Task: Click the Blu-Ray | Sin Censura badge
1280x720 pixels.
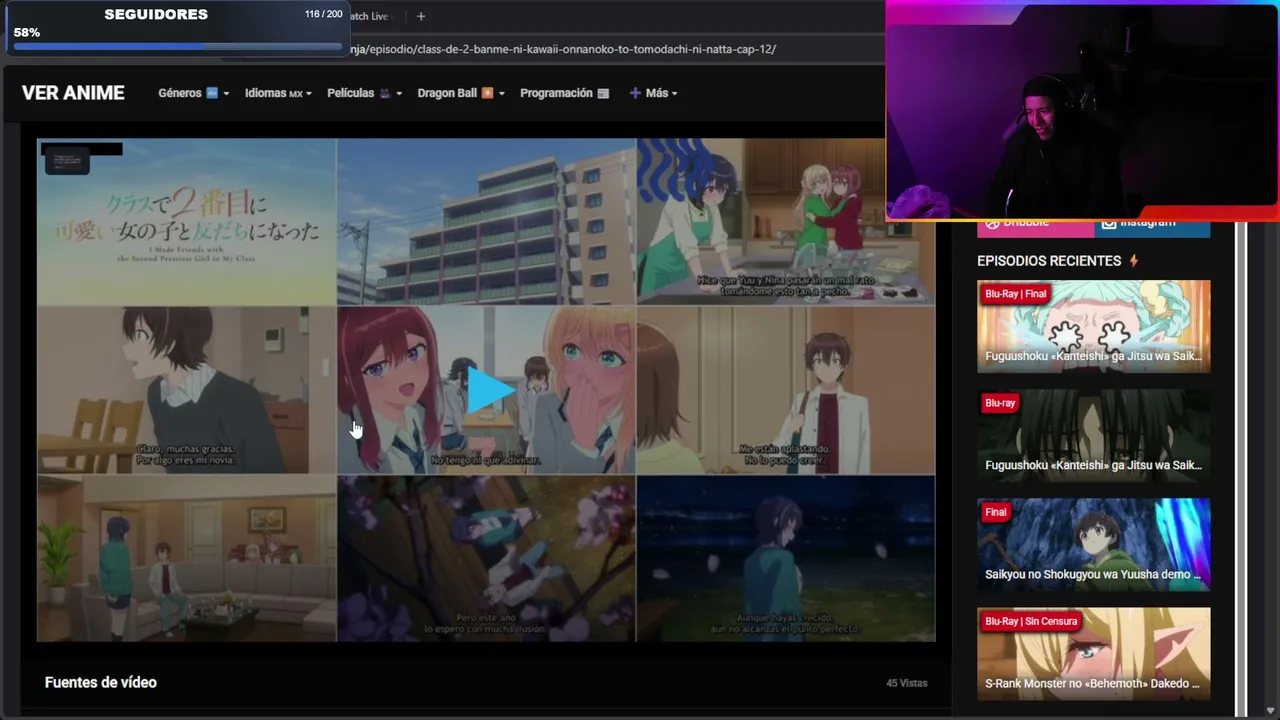Action: pos(1031,621)
